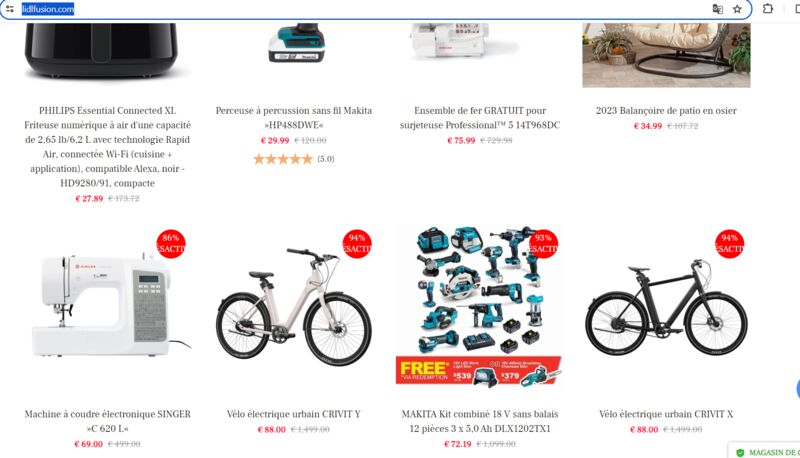
Task: Open 2023 Balançoire de patio en osier
Action: [666, 110]
